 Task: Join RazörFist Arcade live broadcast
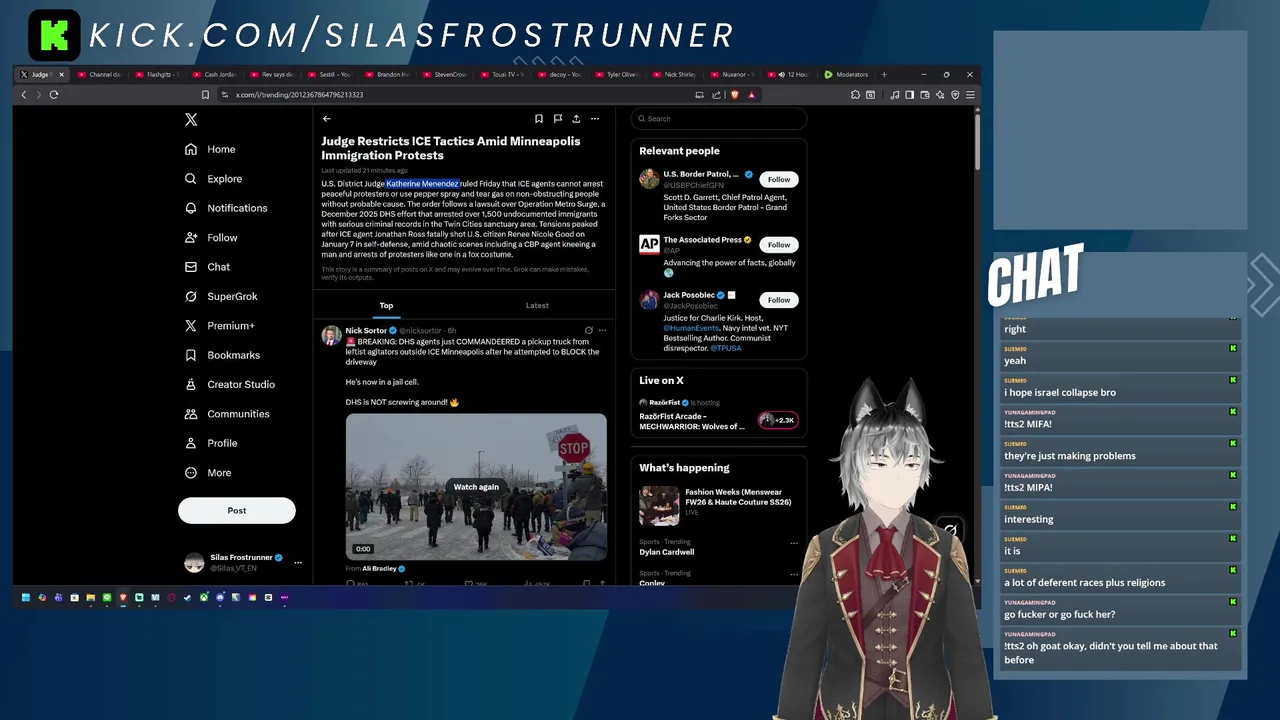coord(692,421)
